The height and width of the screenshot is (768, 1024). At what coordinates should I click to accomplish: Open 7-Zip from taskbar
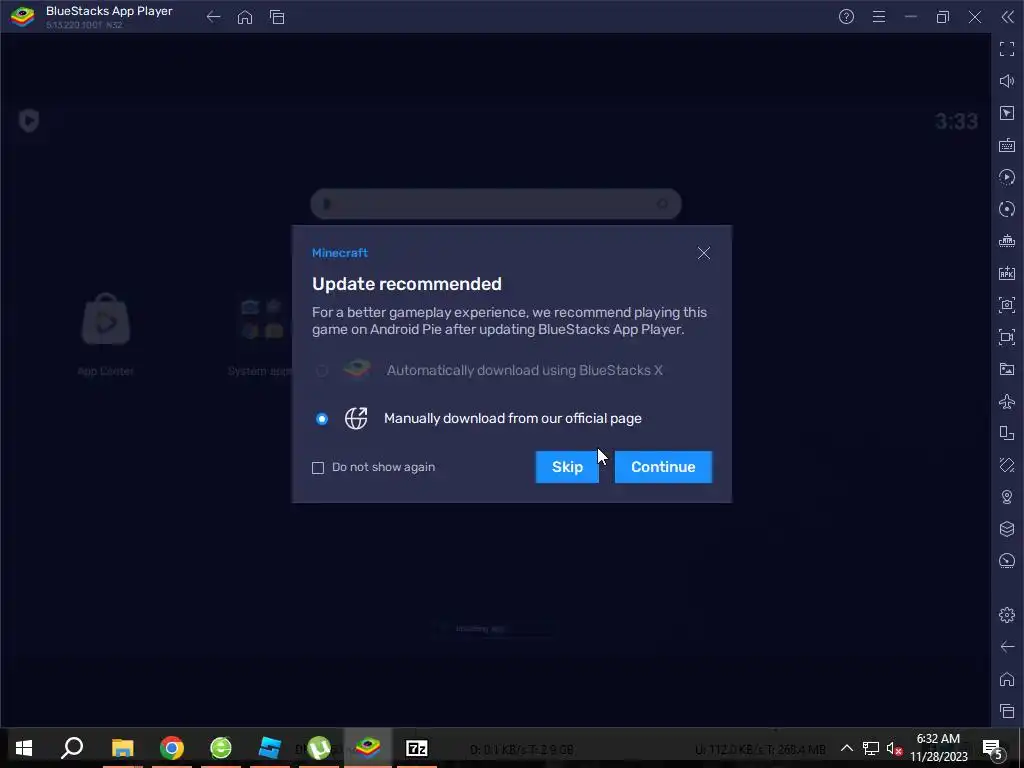point(417,748)
